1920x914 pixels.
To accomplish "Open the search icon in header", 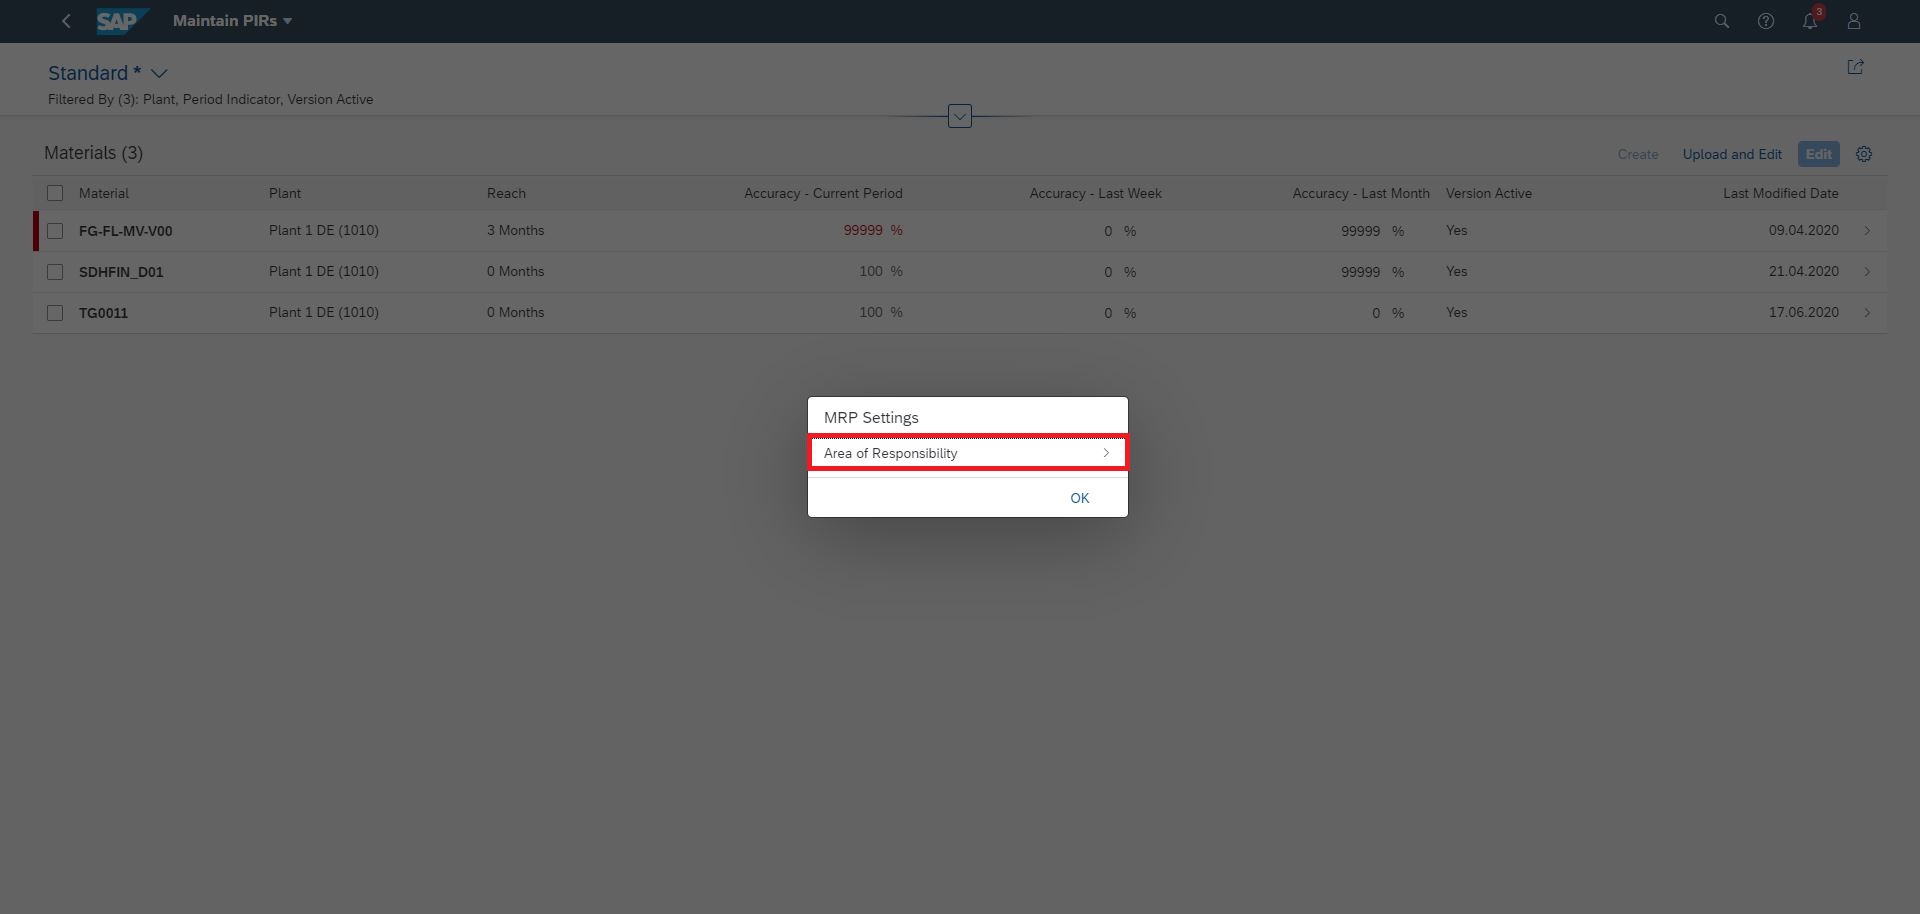I will pyautogui.click(x=1721, y=21).
